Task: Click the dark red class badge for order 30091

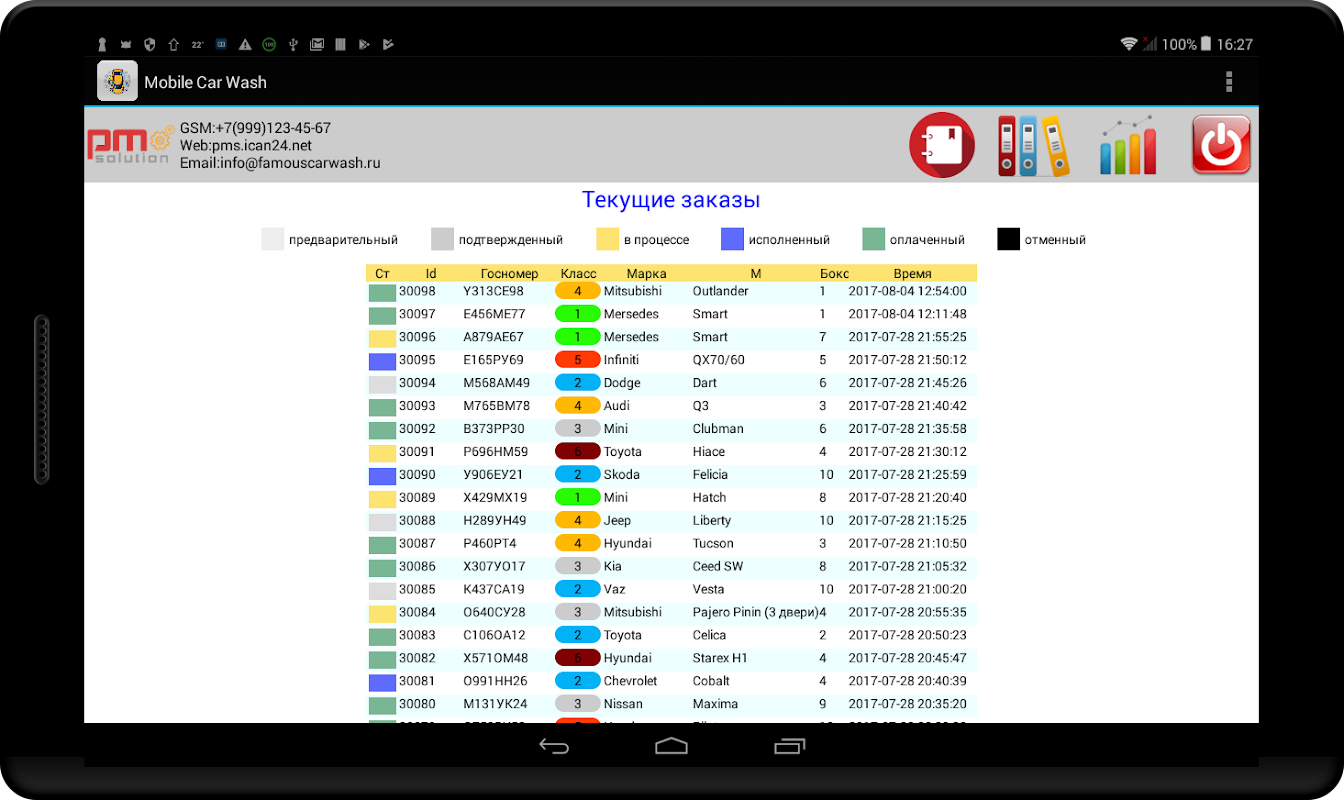Action: pos(578,452)
